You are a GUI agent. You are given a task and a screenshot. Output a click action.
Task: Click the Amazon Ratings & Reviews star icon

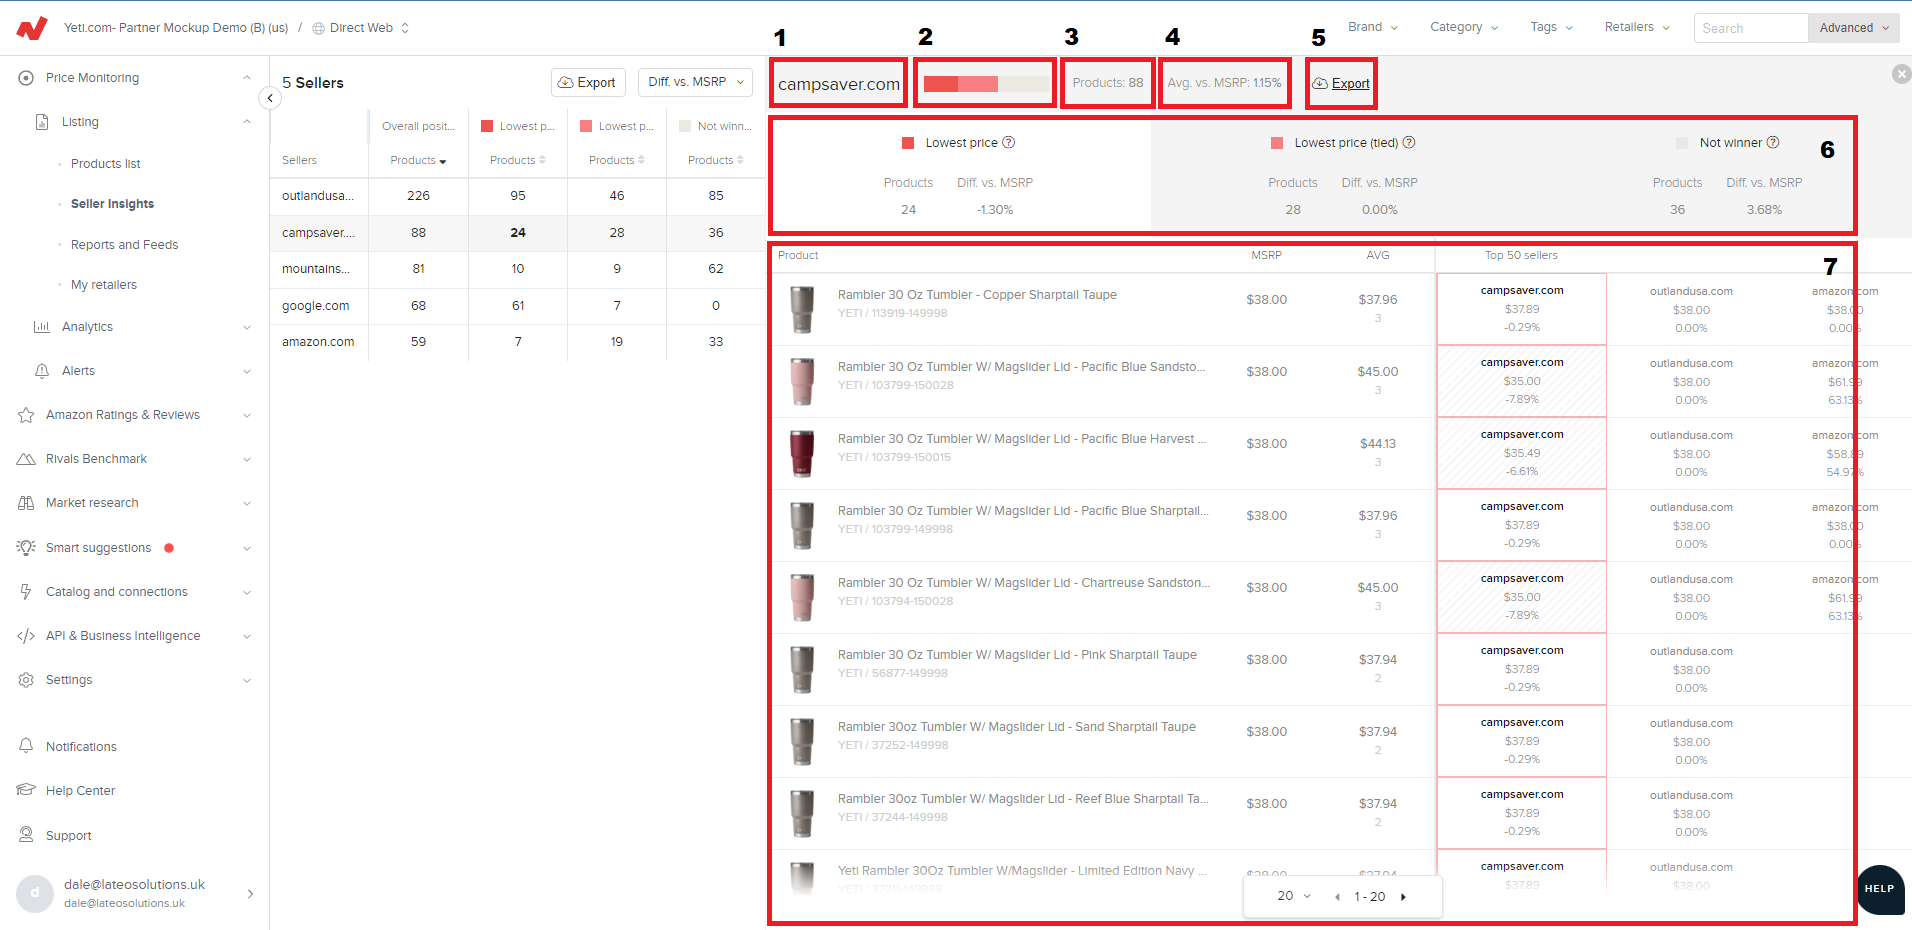tap(26, 415)
